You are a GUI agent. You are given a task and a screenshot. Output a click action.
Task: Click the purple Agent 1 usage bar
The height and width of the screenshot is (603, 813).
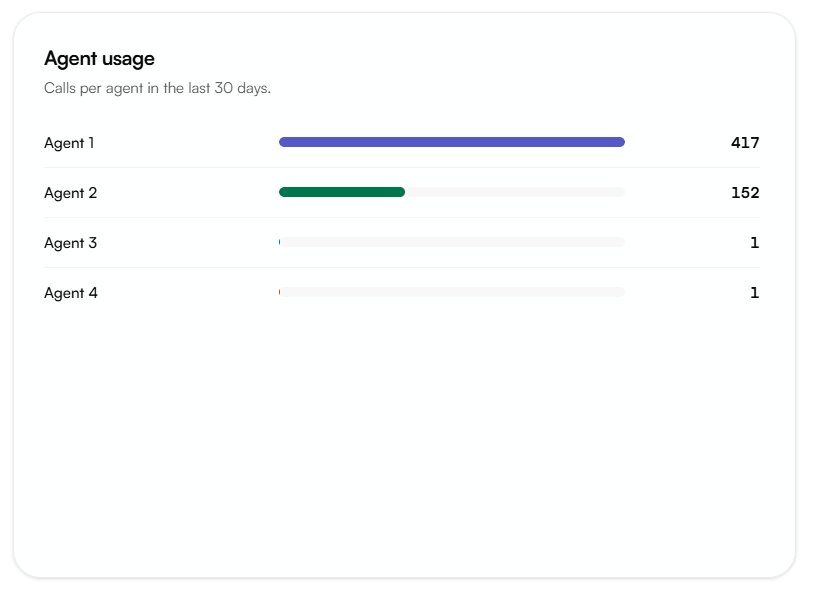click(x=452, y=142)
